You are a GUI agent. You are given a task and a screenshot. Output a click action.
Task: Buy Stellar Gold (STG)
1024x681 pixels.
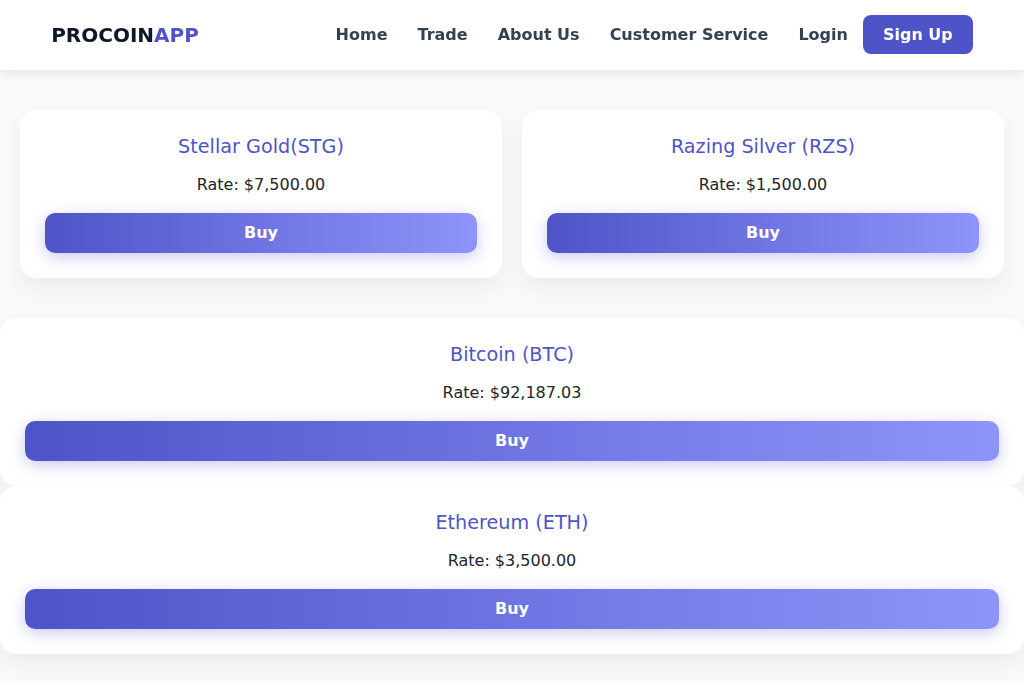(260, 232)
